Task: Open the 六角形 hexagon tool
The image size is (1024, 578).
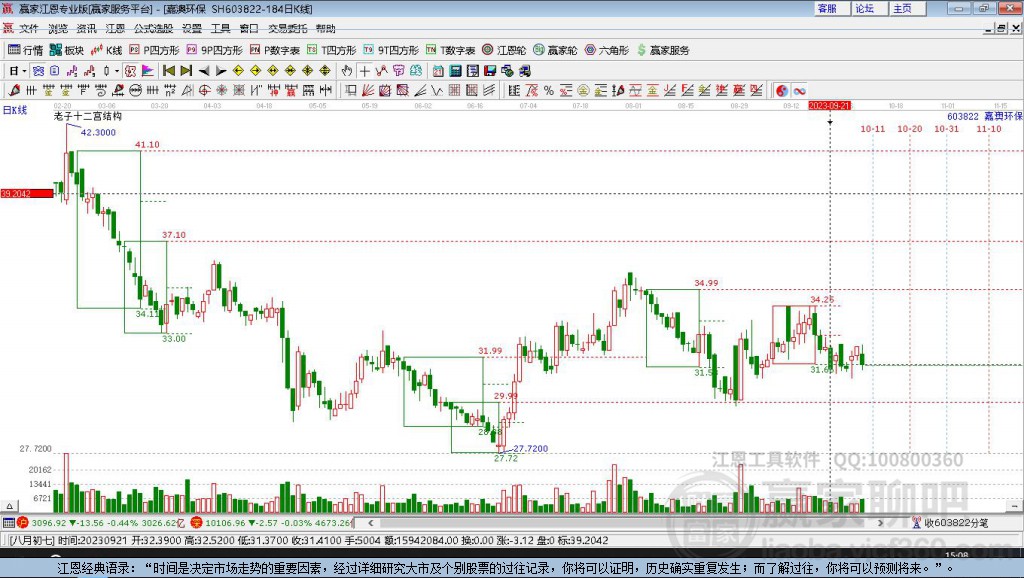Action: pos(607,50)
